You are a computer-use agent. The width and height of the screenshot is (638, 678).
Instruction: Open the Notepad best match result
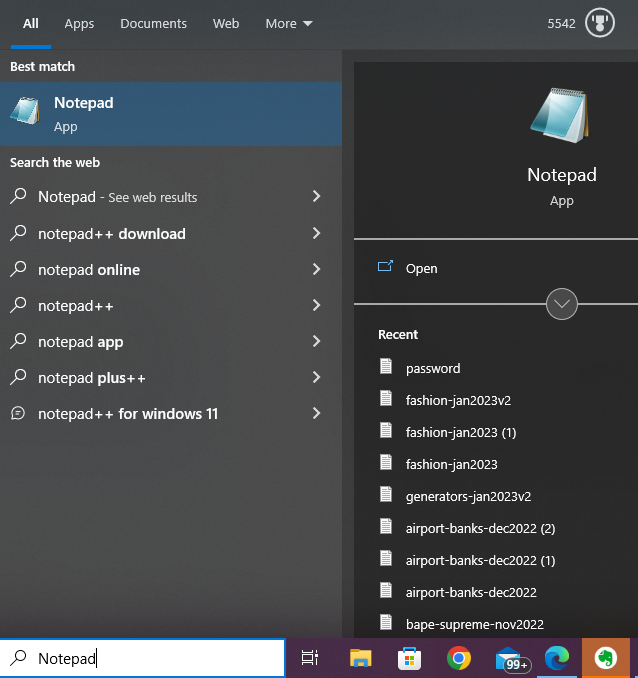pos(171,114)
